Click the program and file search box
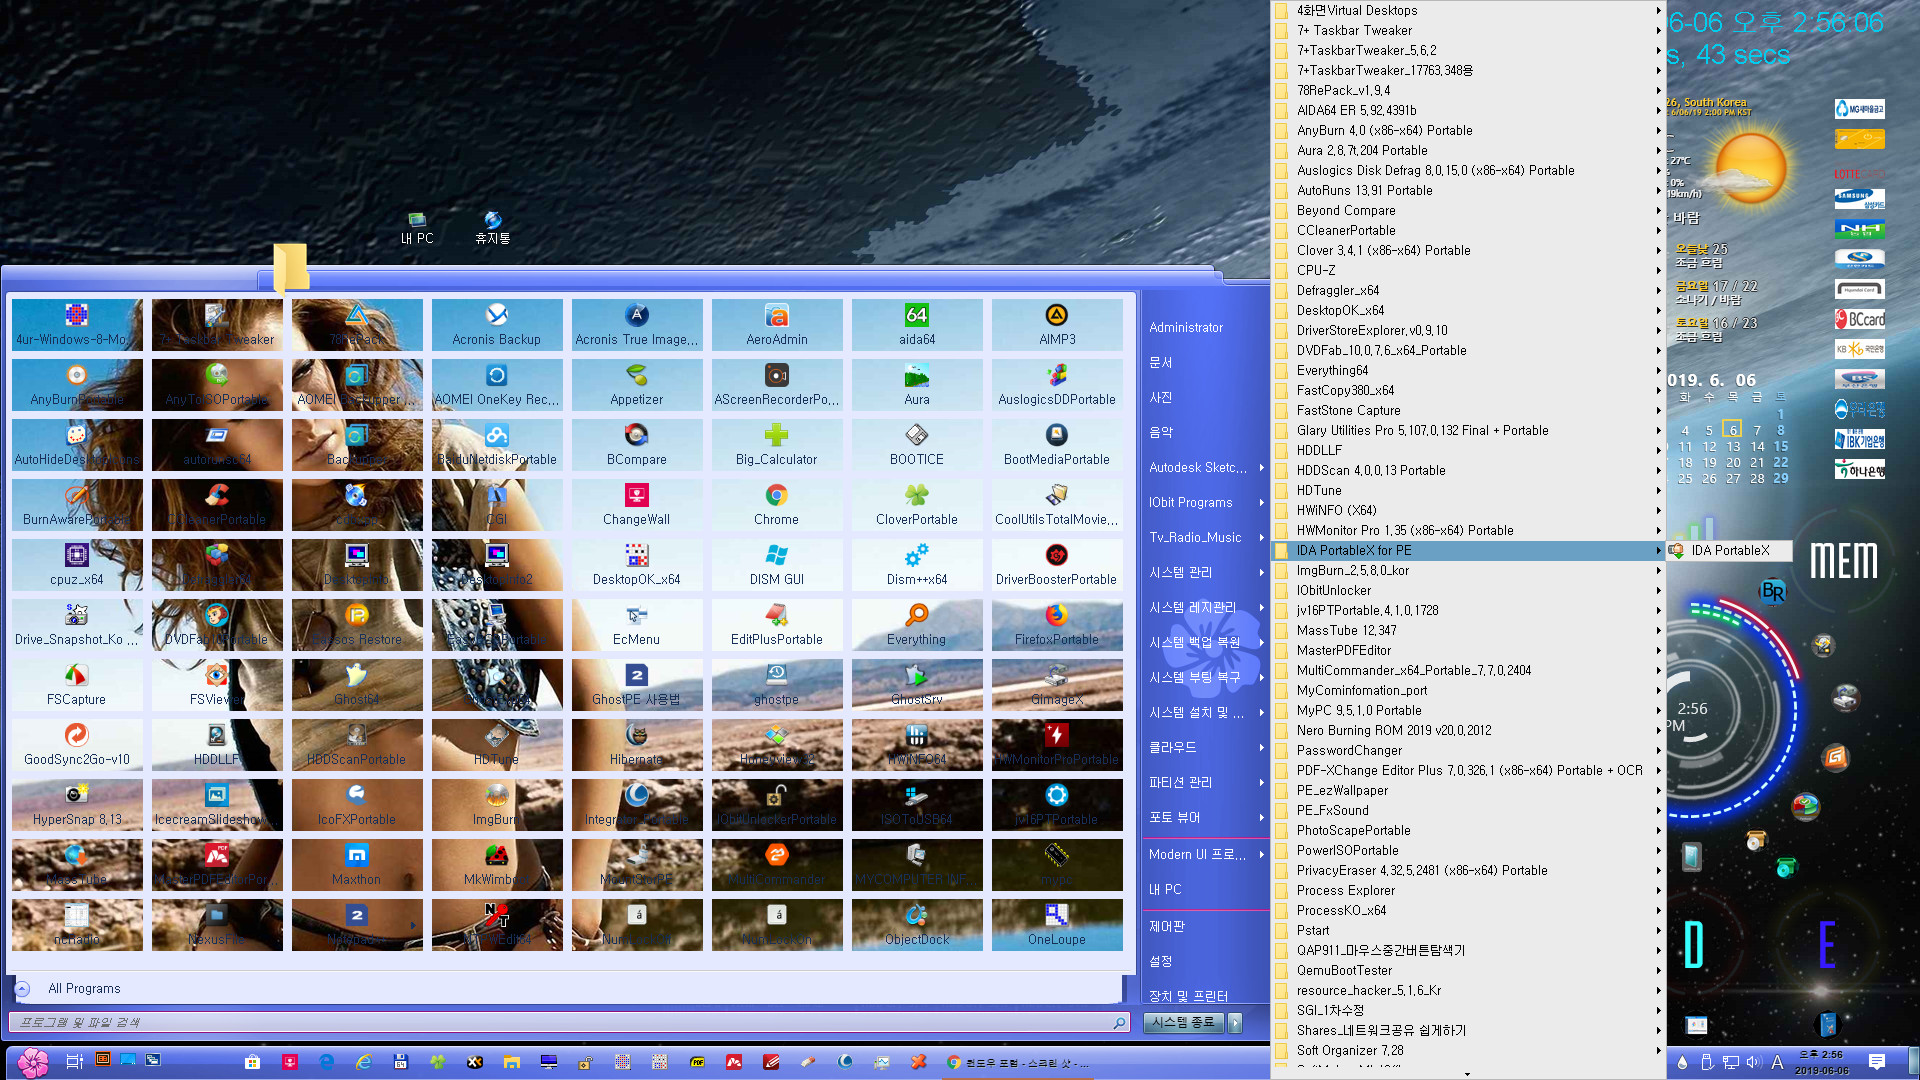This screenshot has height=1080, width=1920. point(570,1022)
